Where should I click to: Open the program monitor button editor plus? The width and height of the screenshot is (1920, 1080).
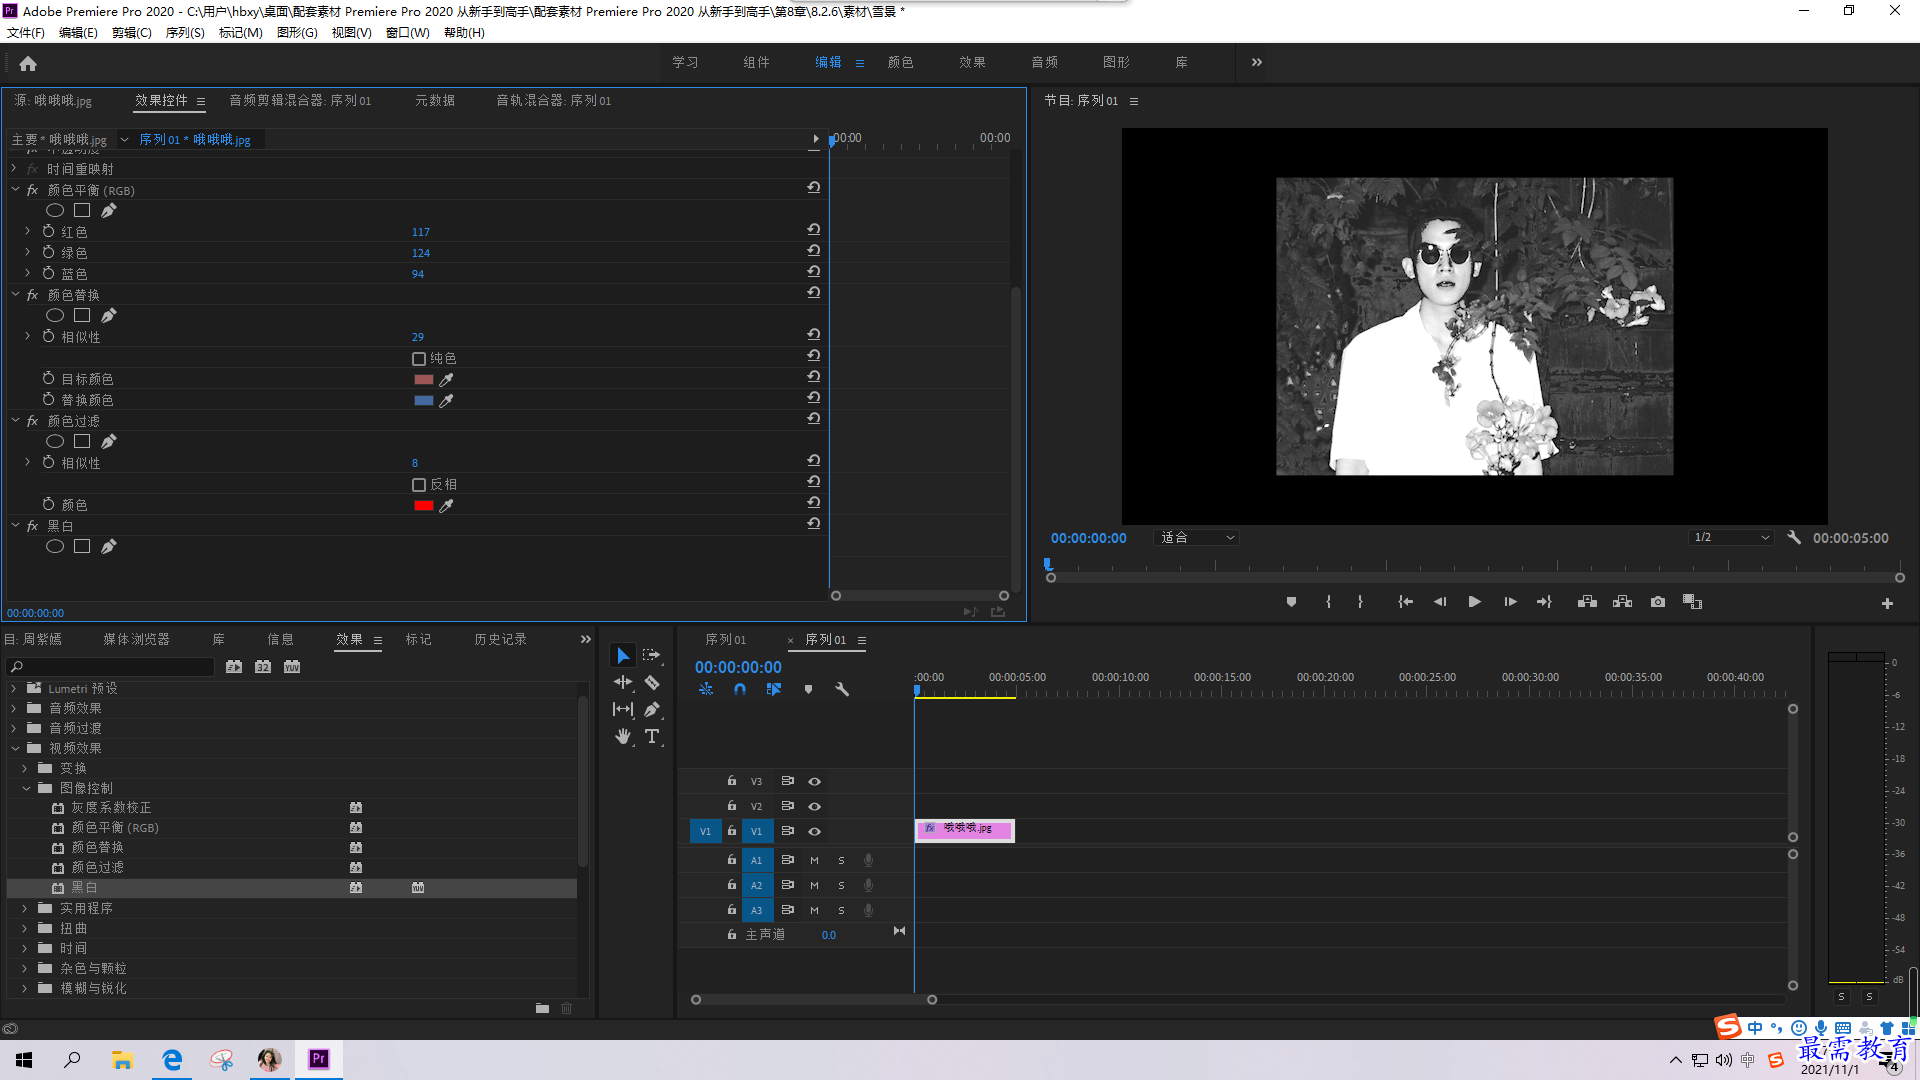[x=1887, y=603]
